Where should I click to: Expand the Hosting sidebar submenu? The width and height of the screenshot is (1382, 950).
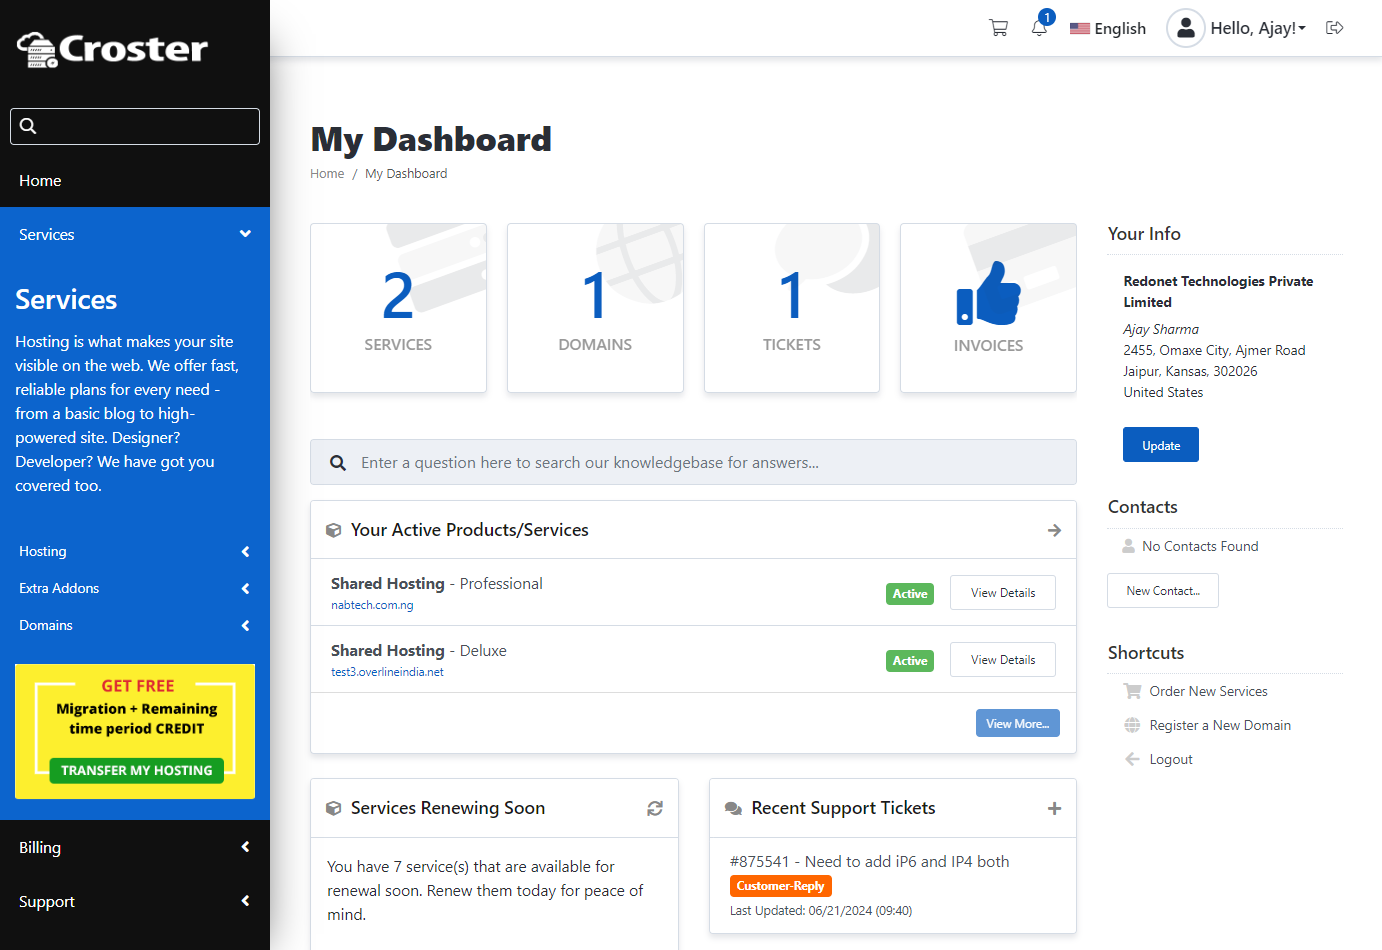click(134, 551)
